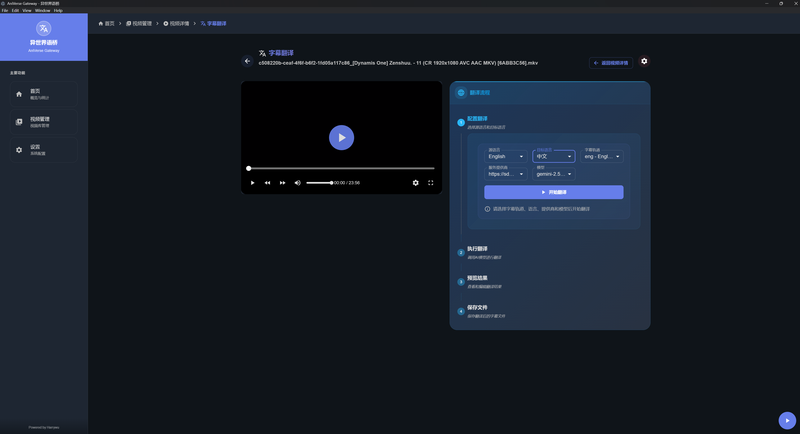Screen dimensions: 800x434
Task: Click the 返回视频详情 button
Action: point(611,62)
